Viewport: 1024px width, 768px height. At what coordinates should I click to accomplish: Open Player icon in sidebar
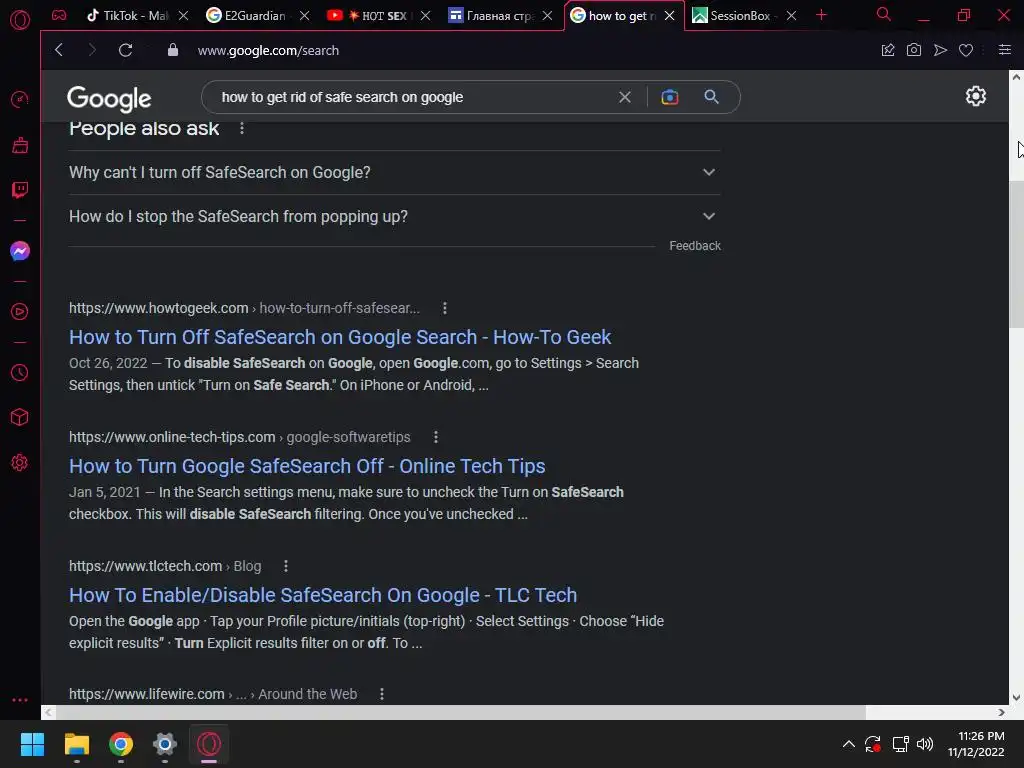point(20,312)
